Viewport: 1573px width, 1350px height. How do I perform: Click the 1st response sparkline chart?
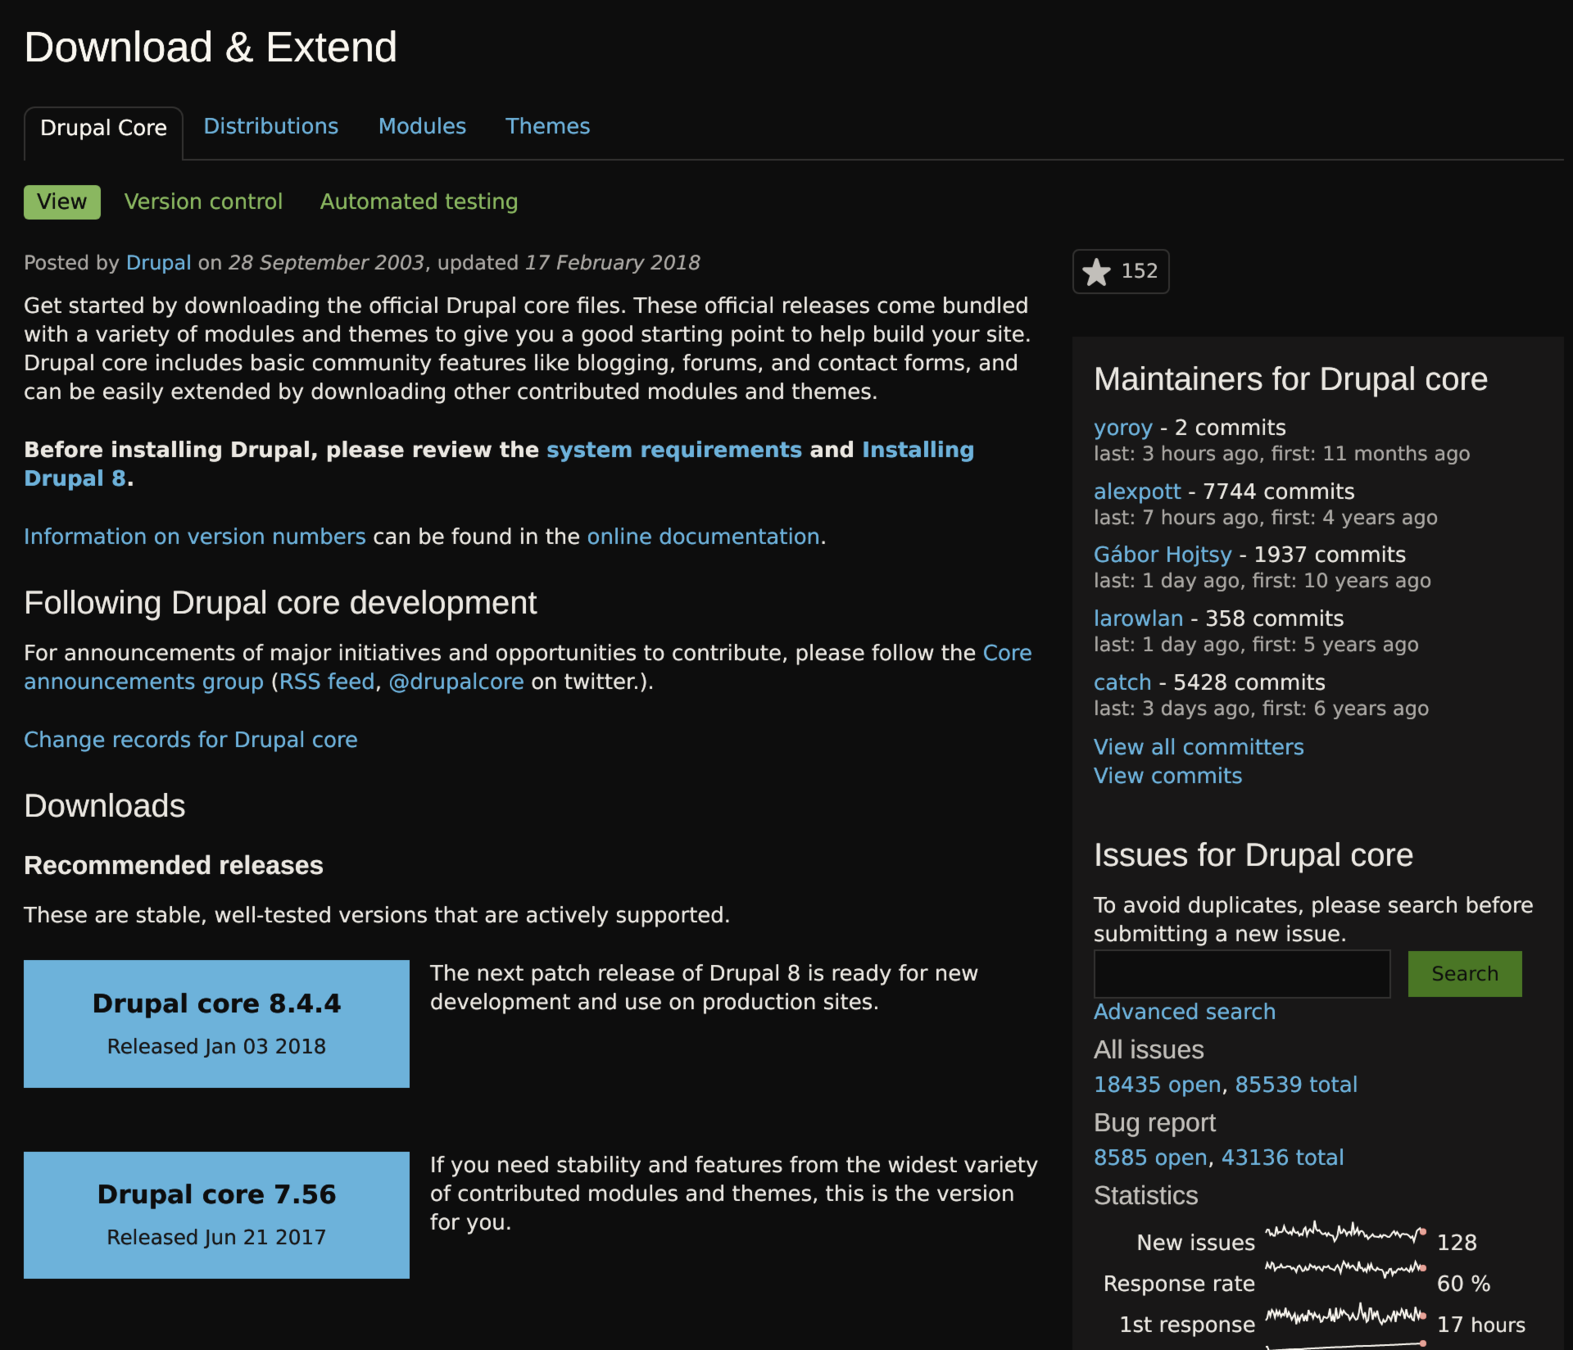tap(1345, 1314)
